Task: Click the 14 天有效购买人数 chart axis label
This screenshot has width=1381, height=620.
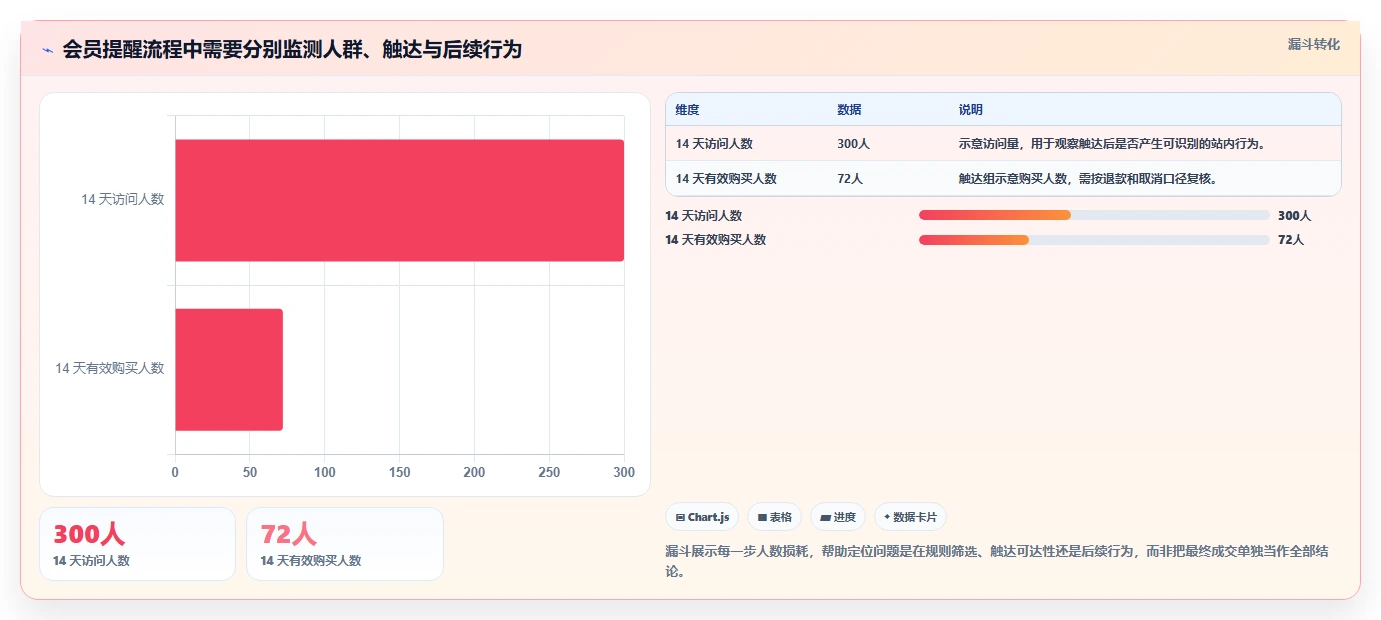Action: [x=109, y=369]
